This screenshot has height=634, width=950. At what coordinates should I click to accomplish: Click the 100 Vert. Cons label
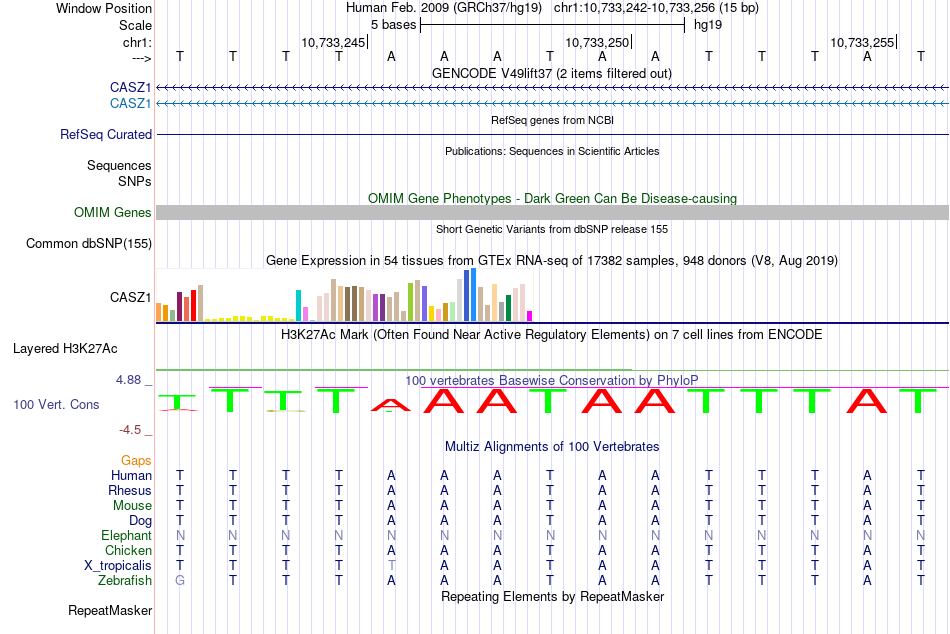point(56,404)
